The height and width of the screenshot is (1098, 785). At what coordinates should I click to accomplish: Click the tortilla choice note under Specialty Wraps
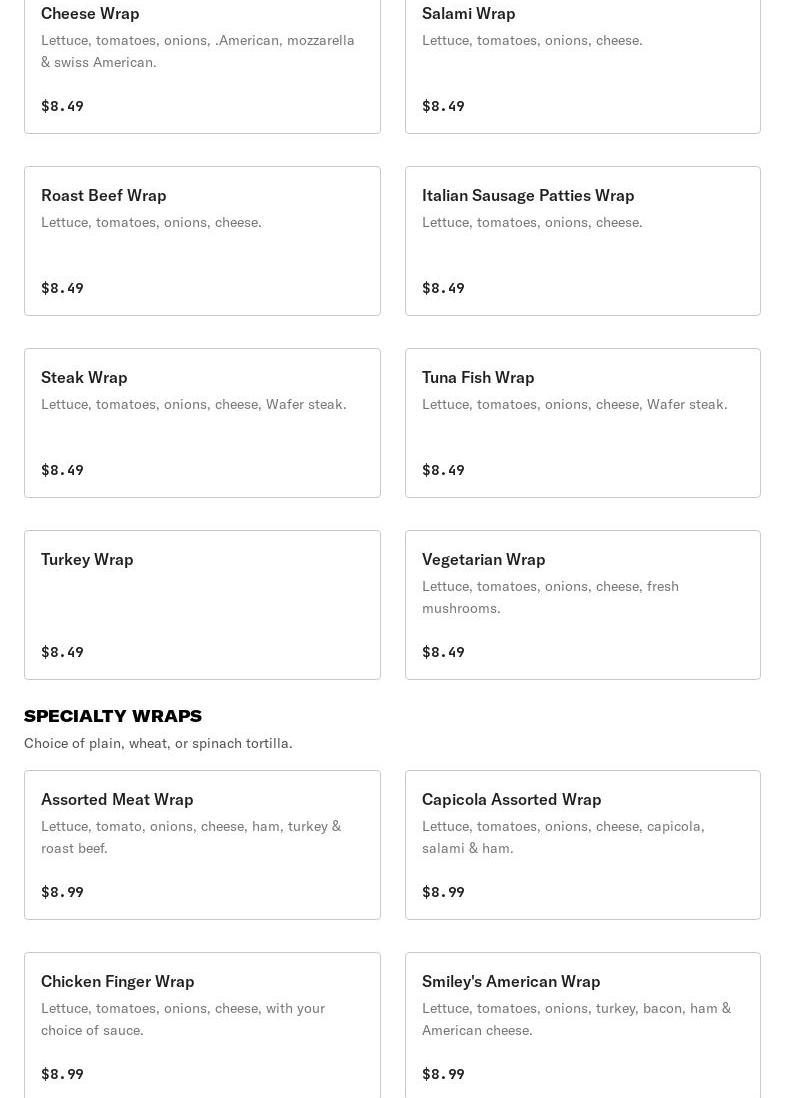[158, 743]
